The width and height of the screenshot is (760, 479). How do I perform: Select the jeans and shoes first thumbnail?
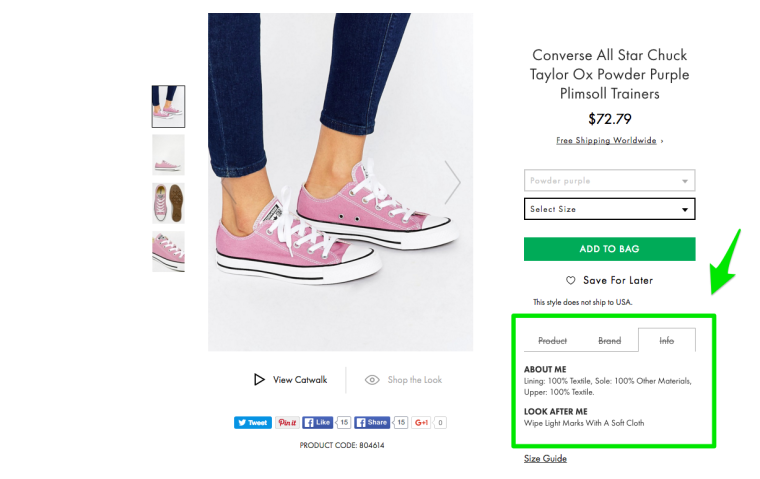168,106
